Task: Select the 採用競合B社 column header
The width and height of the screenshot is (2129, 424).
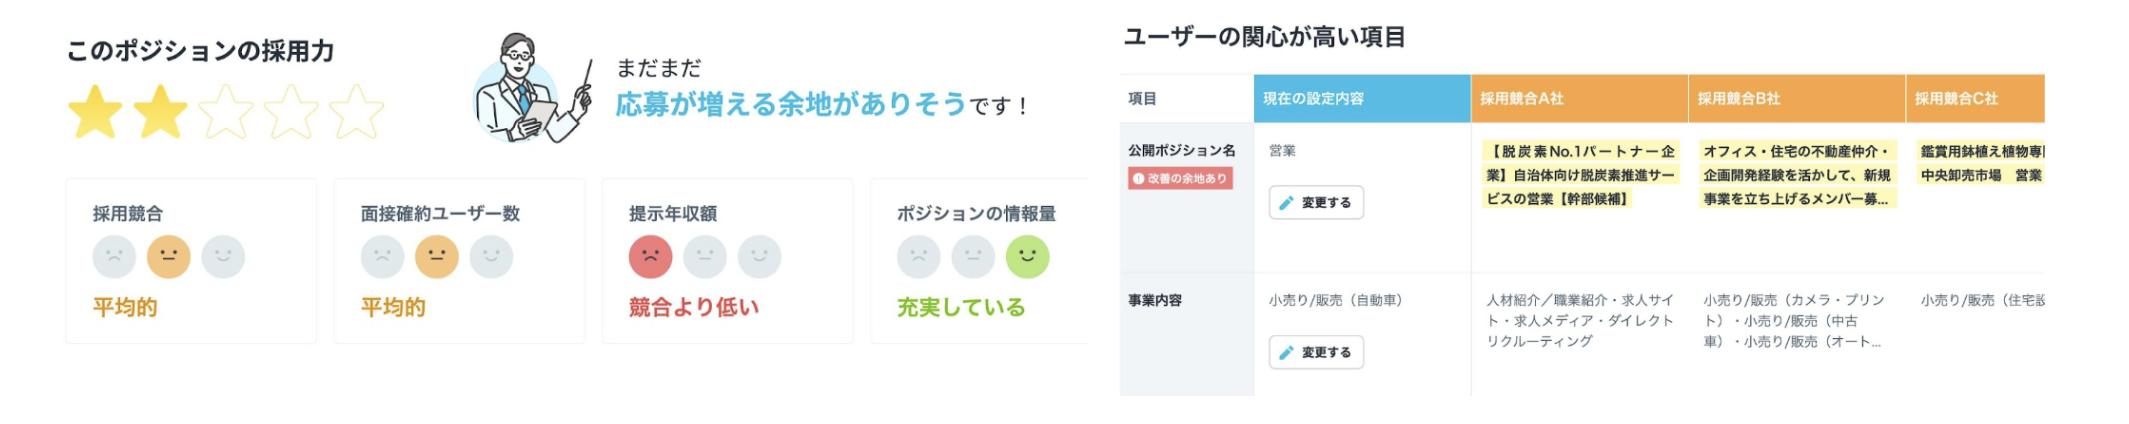Action: point(1796,99)
